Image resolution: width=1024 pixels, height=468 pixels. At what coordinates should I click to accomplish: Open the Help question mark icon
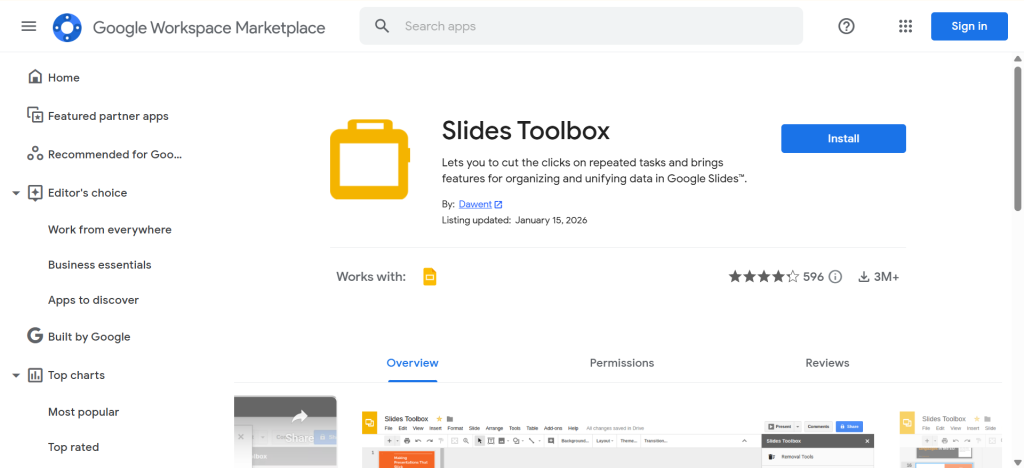(x=846, y=26)
